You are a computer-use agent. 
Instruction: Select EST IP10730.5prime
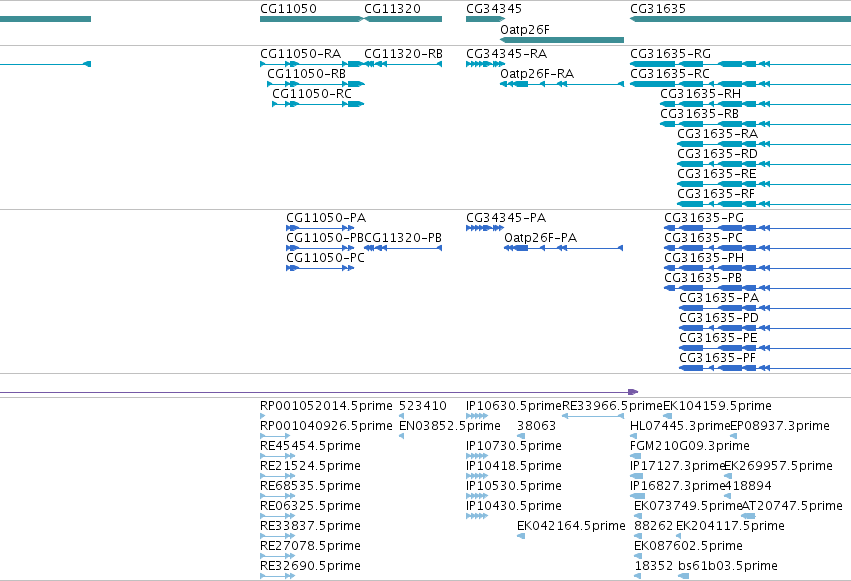[x=477, y=456]
